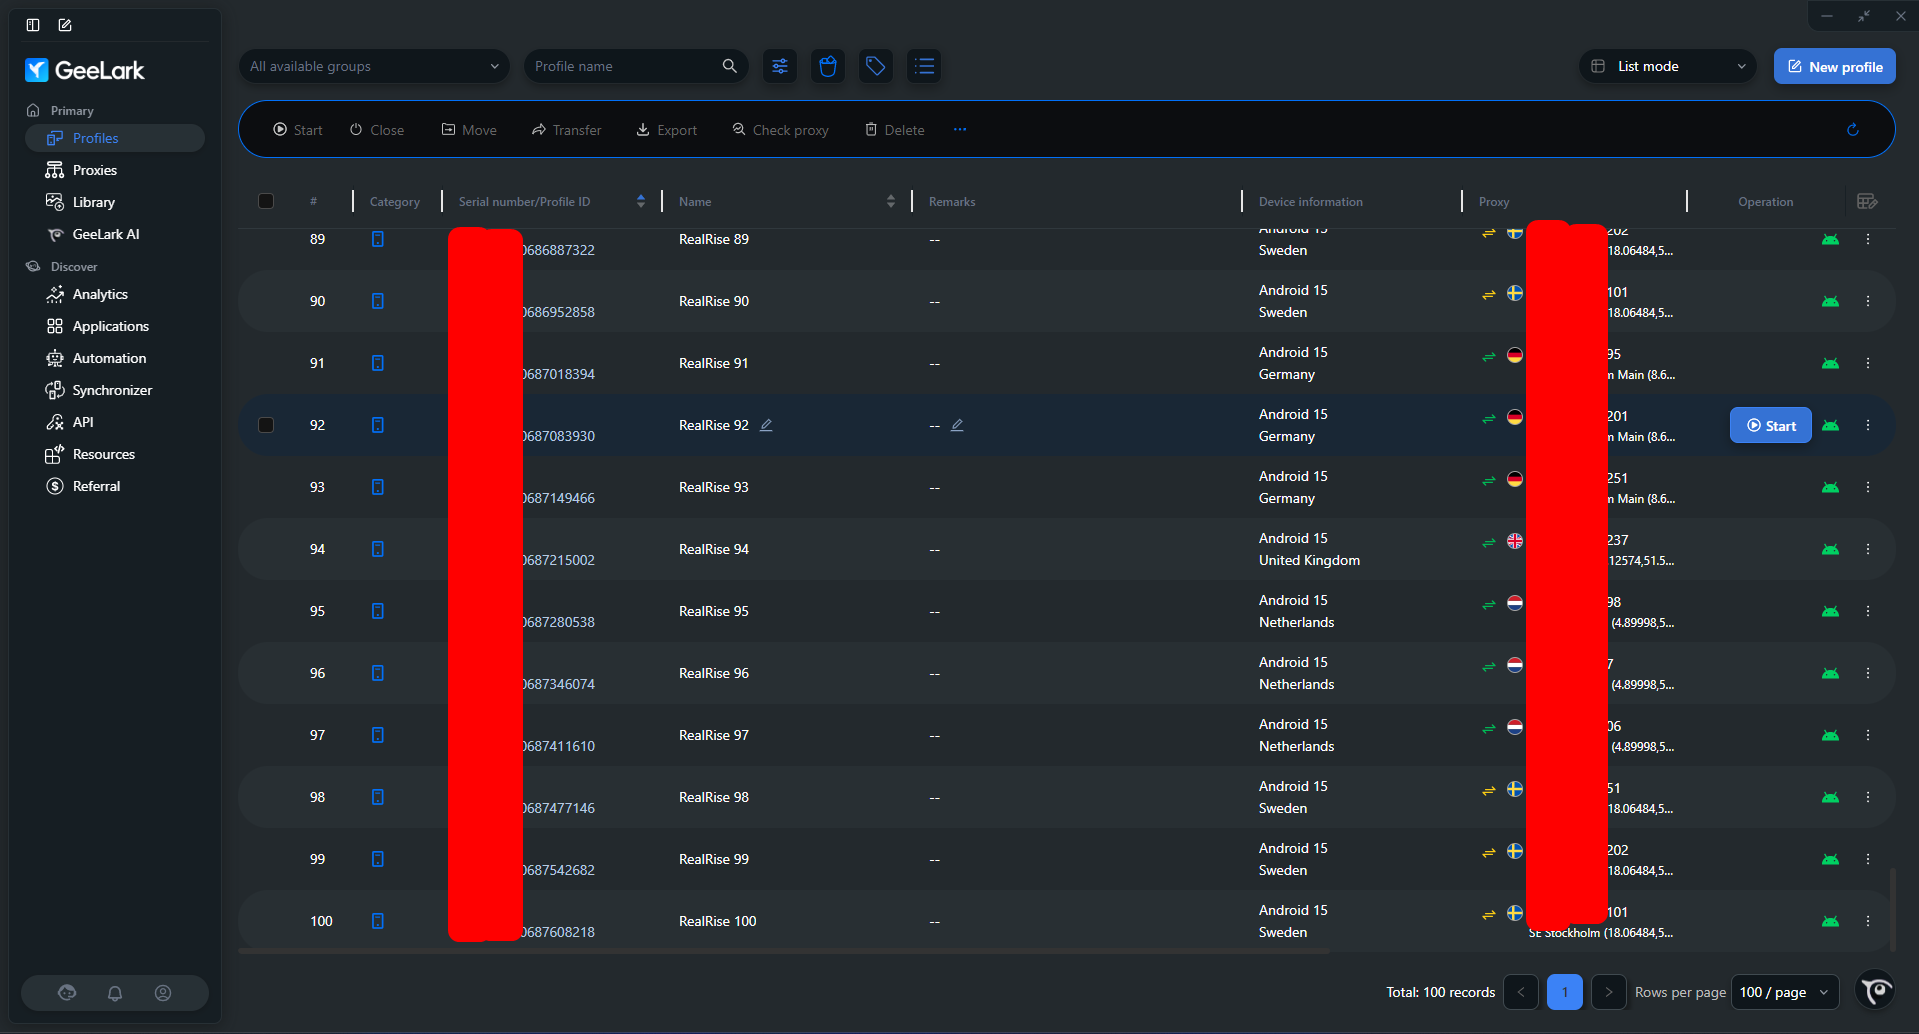Toggle the select-all checkbox in header
Screen dimensions: 1919x1034
266,201
